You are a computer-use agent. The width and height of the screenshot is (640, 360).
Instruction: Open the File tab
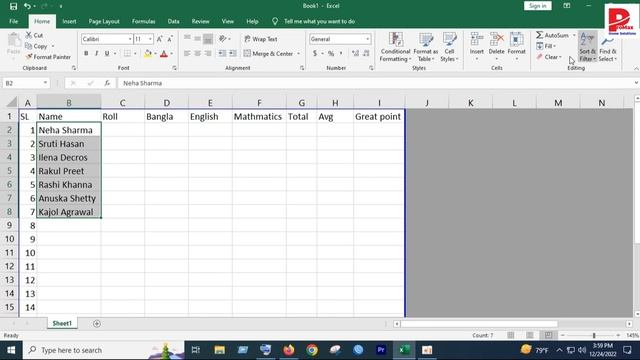13,21
